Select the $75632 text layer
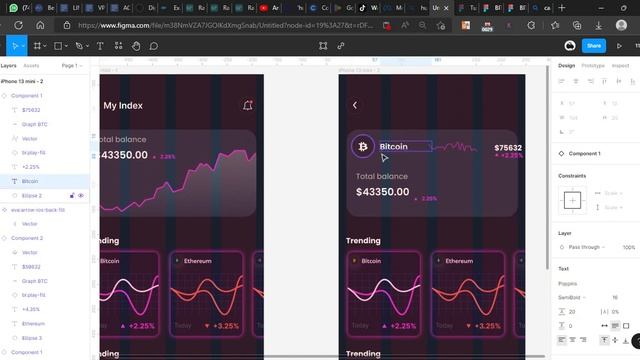 click(31, 110)
